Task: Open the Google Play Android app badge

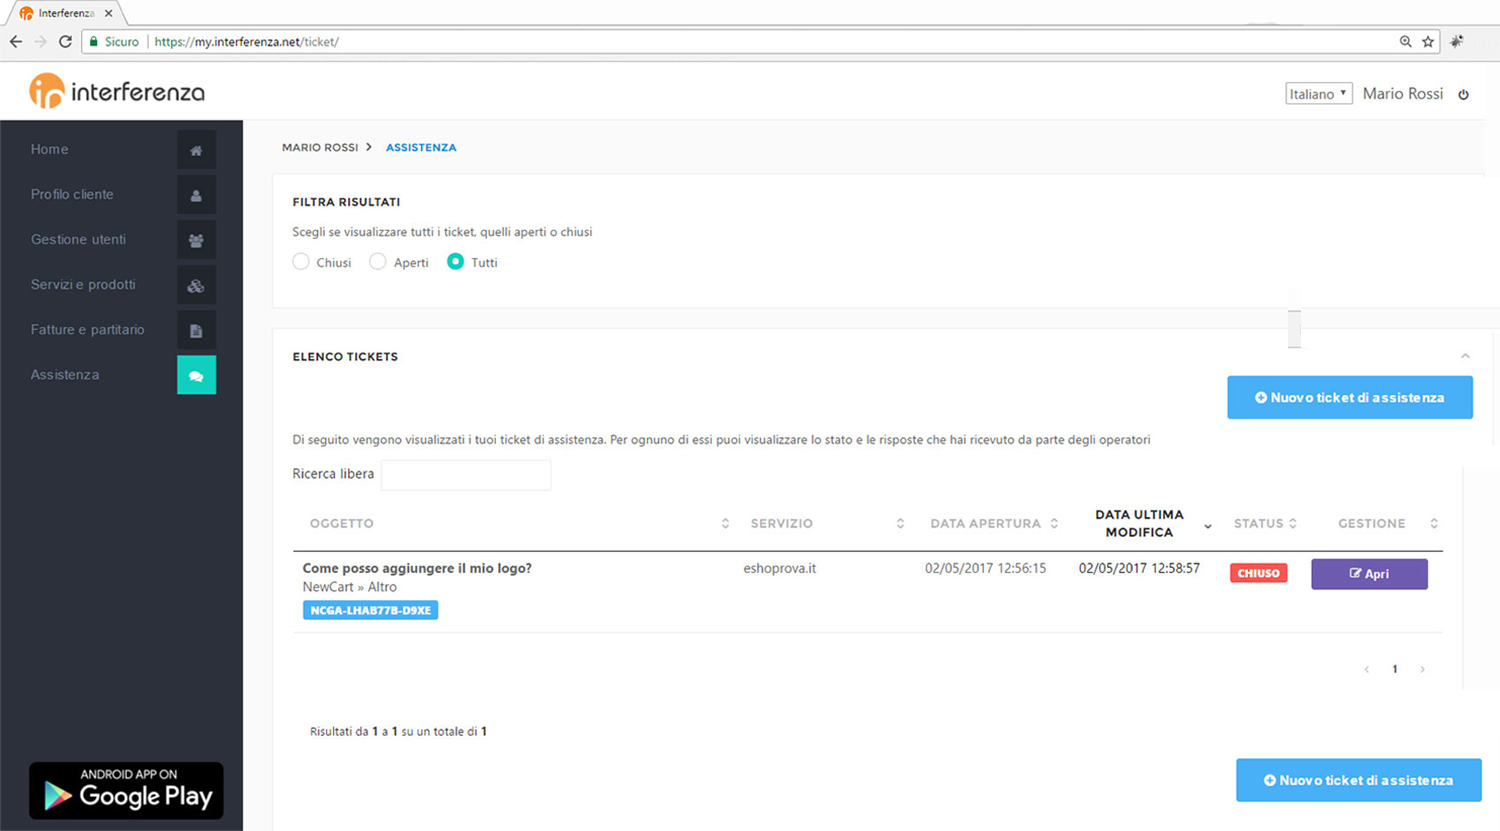Action: click(x=126, y=790)
